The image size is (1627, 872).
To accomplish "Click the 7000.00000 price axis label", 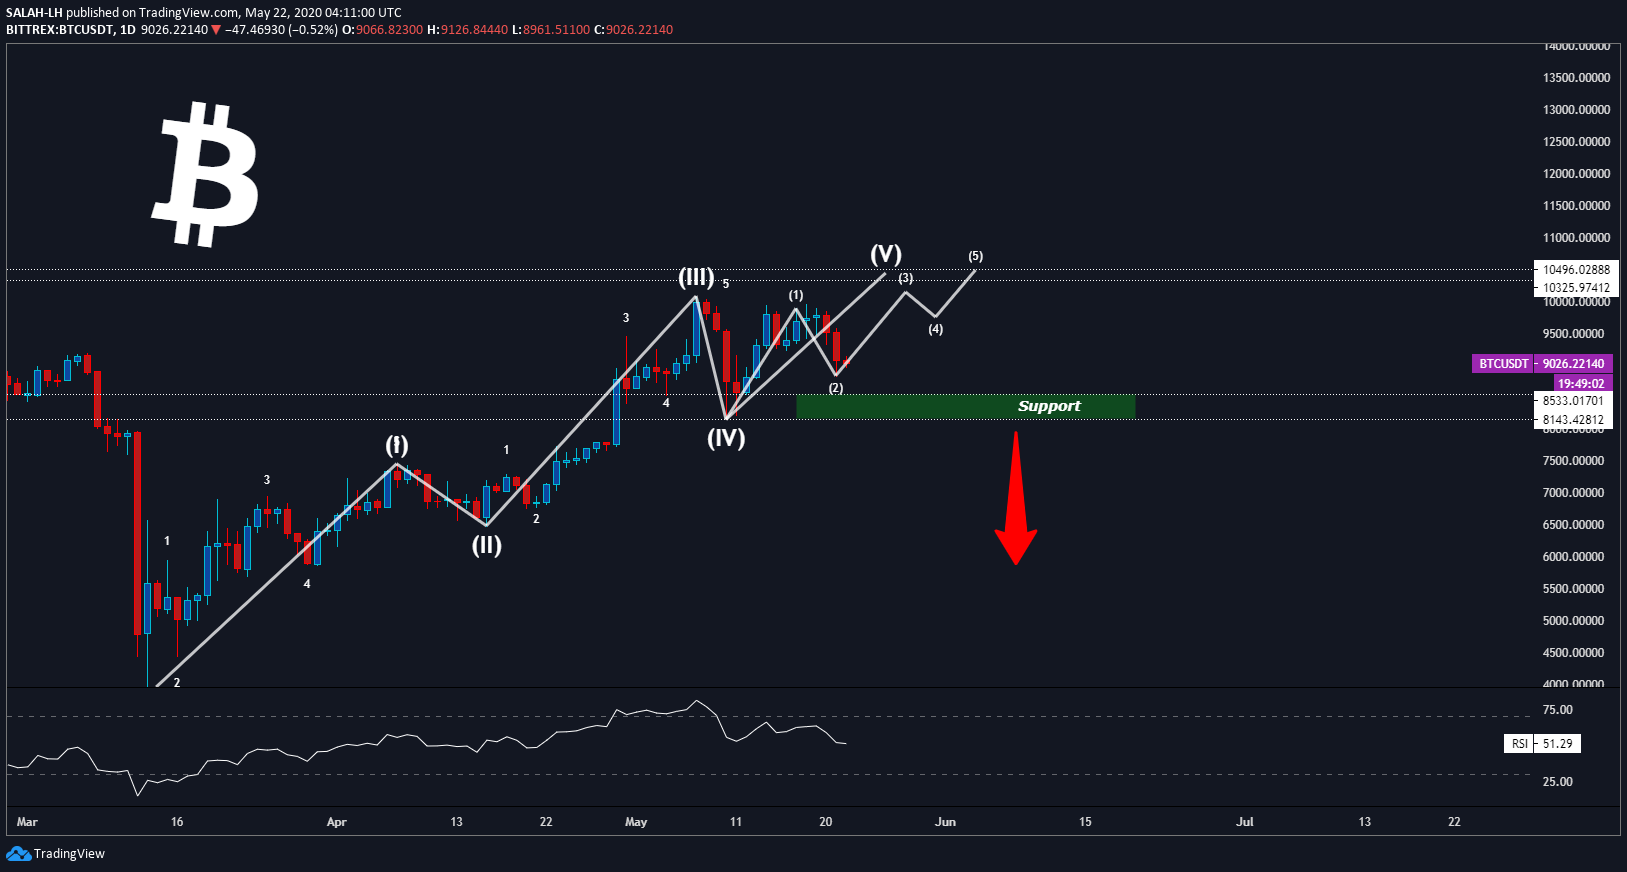I will [x=1573, y=493].
